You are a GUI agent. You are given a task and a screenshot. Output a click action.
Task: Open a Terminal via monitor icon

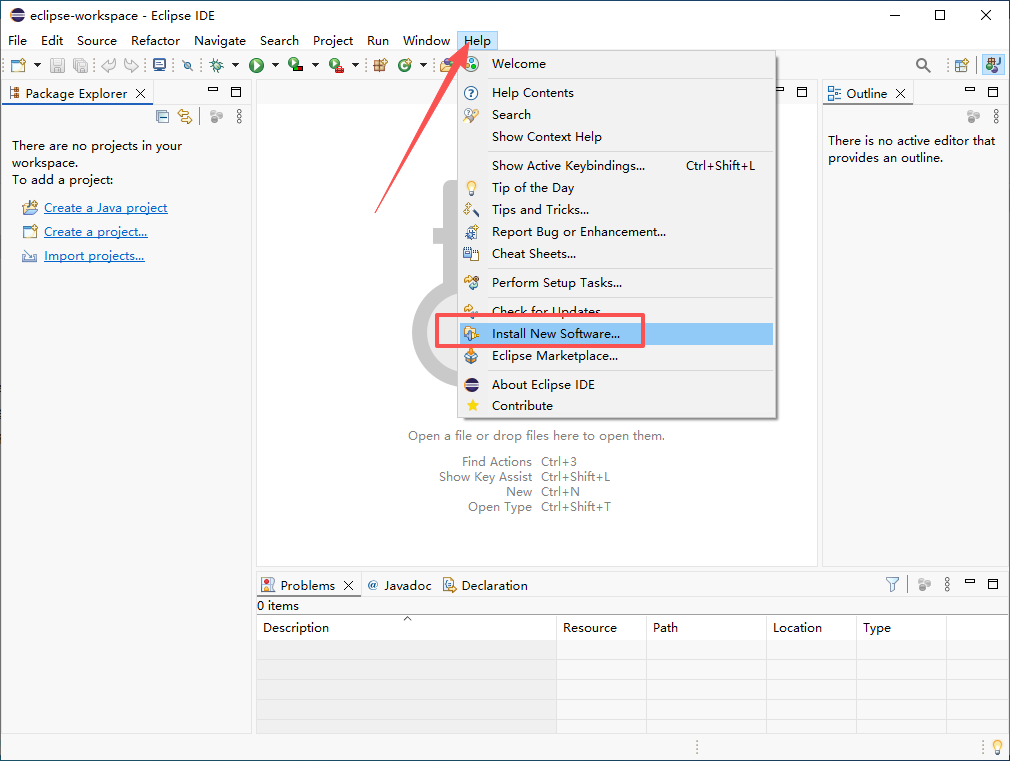(x=159, y=65)
